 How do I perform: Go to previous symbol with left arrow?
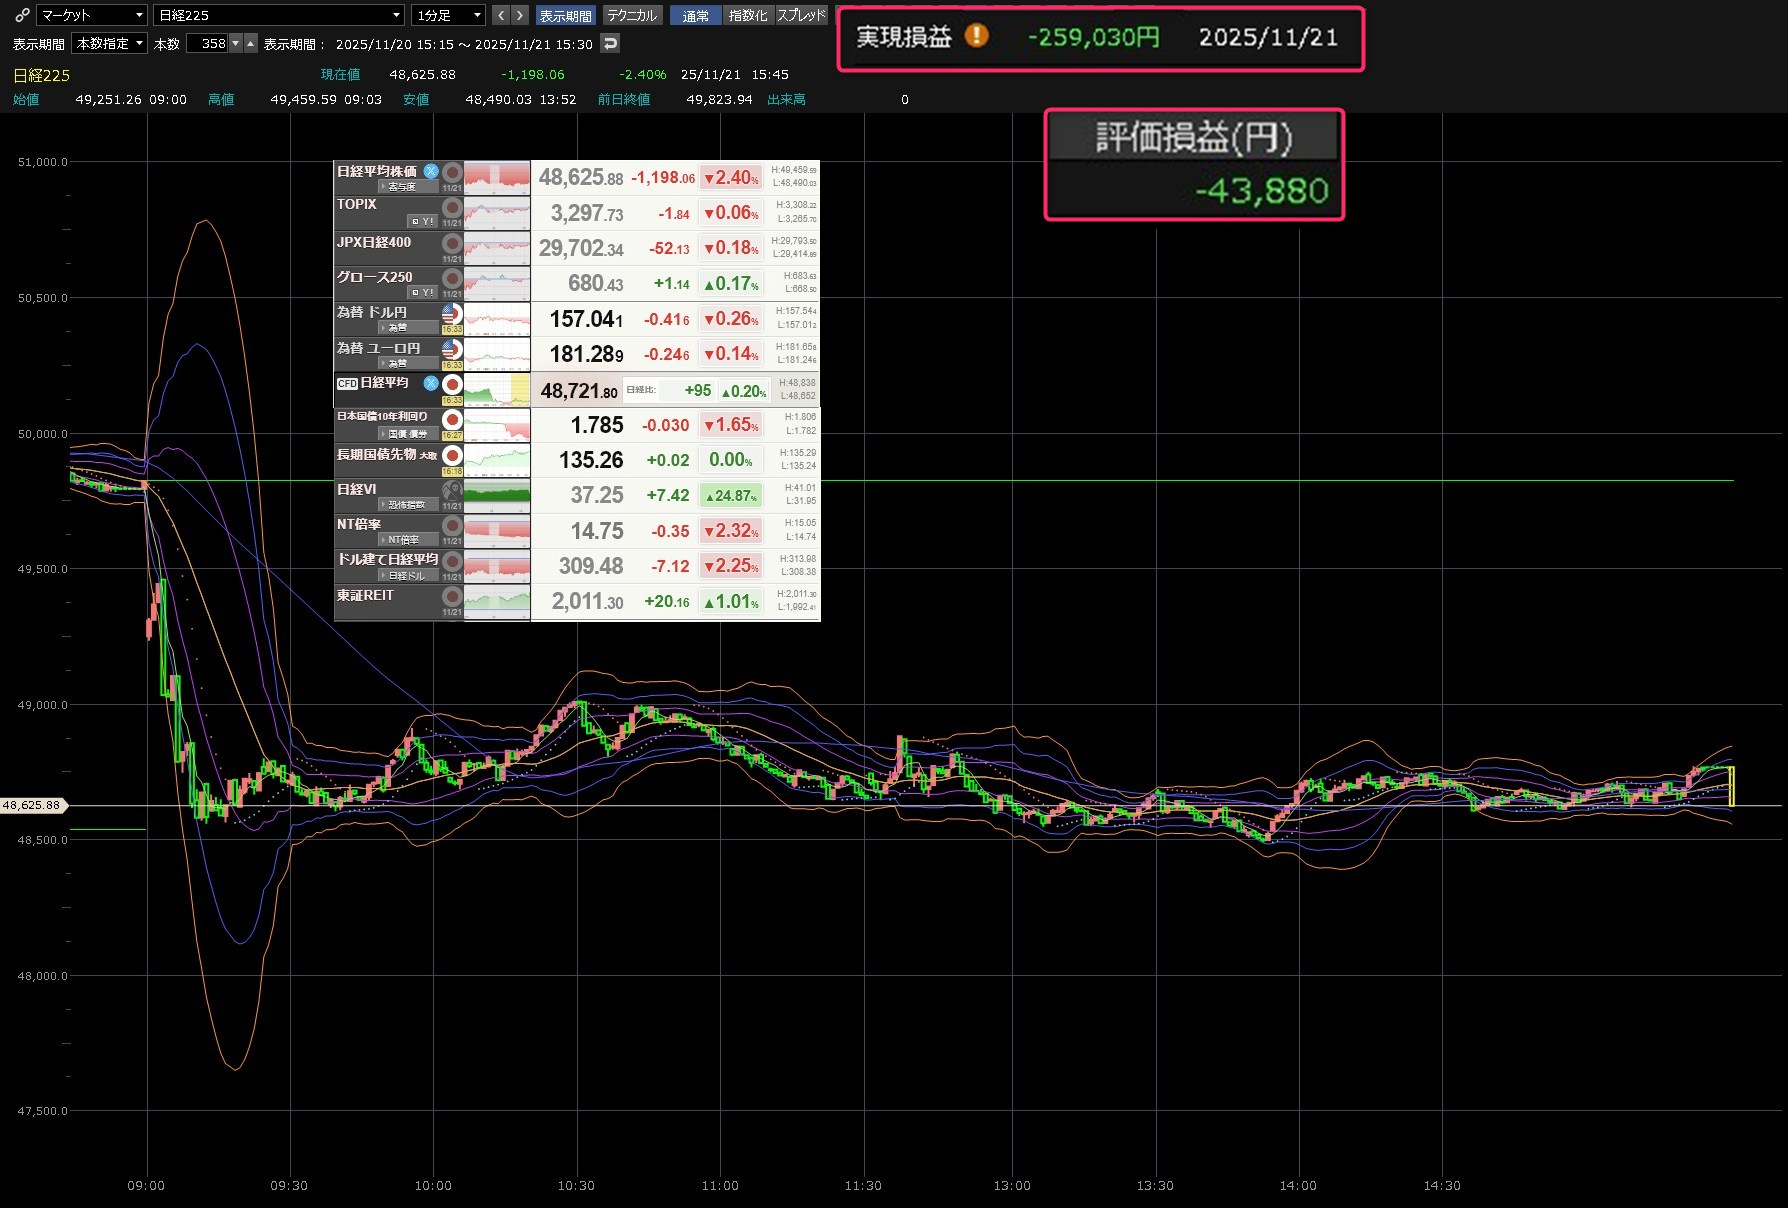501,15
